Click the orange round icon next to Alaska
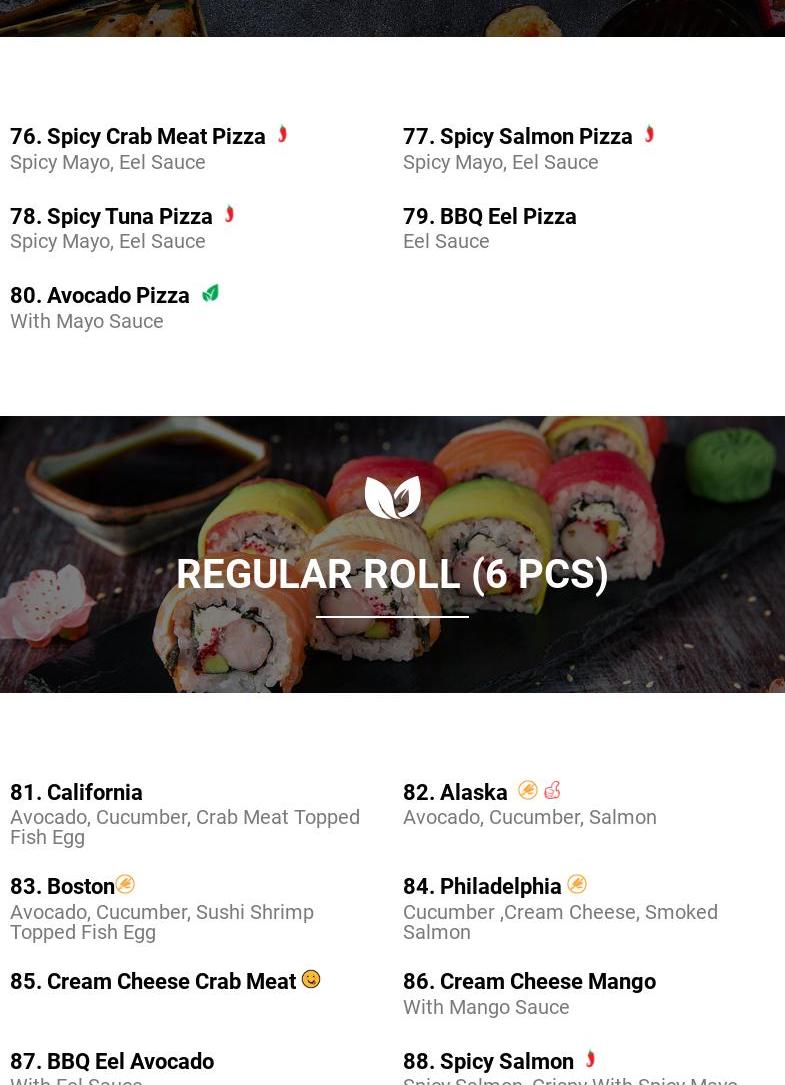Viewport: 785px width, 1085px height. coord(527,790)
